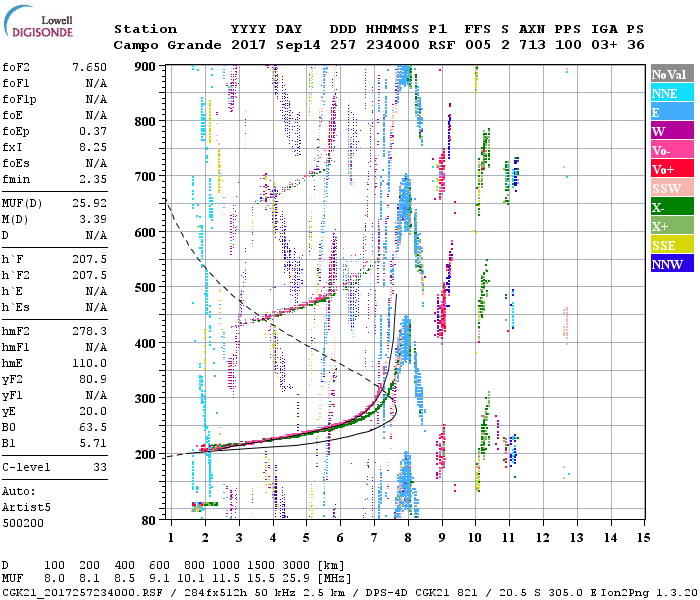
Task: Click the foF2 value 7.650
Action: coord(89,67)
